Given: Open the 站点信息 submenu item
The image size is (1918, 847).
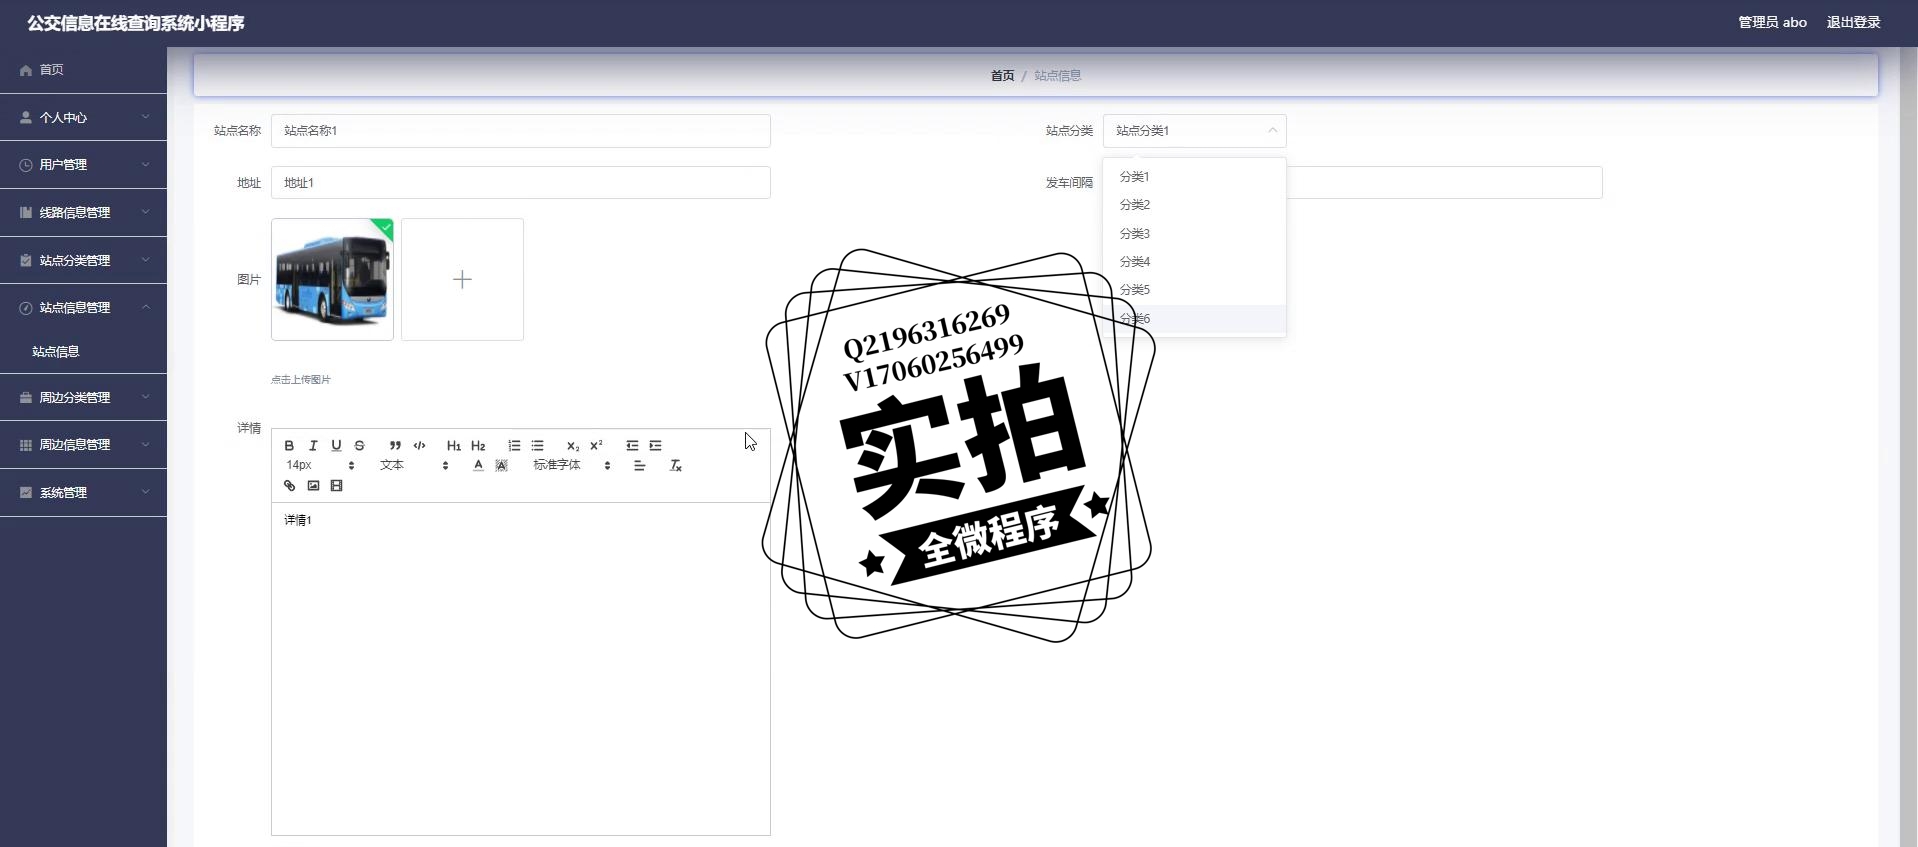Looking at the screenshot, I should click(x=83, y=352).
